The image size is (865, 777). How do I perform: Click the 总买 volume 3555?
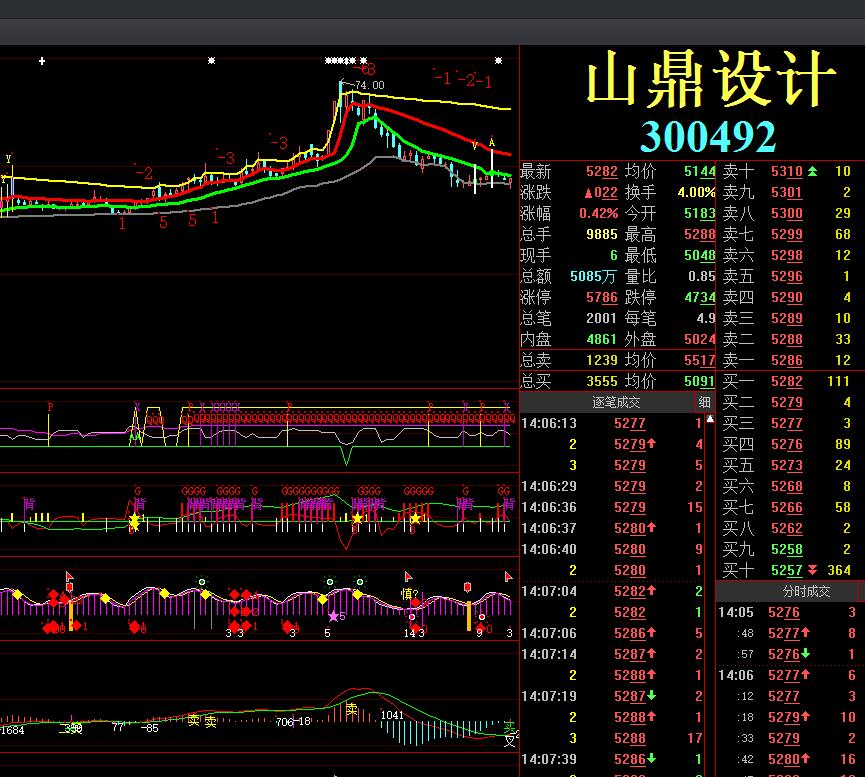pos(601,381)
